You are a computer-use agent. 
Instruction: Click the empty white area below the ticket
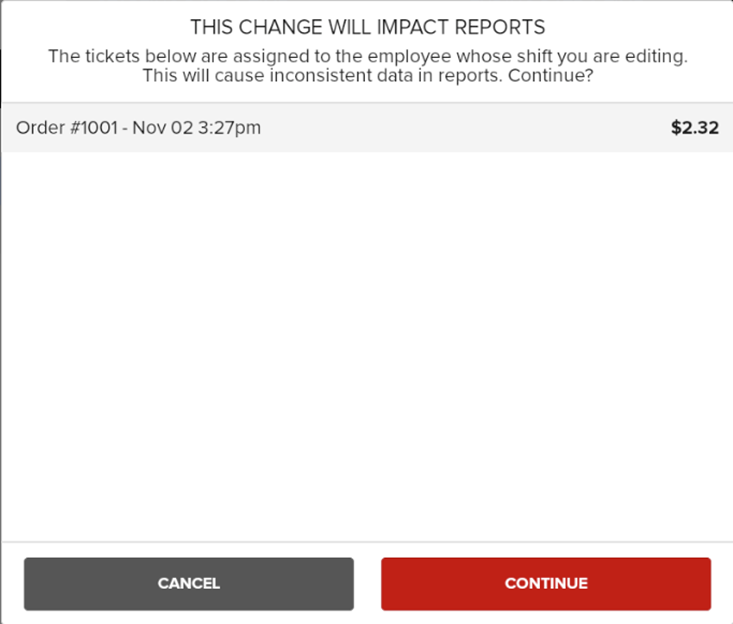(x=366, y=340)
